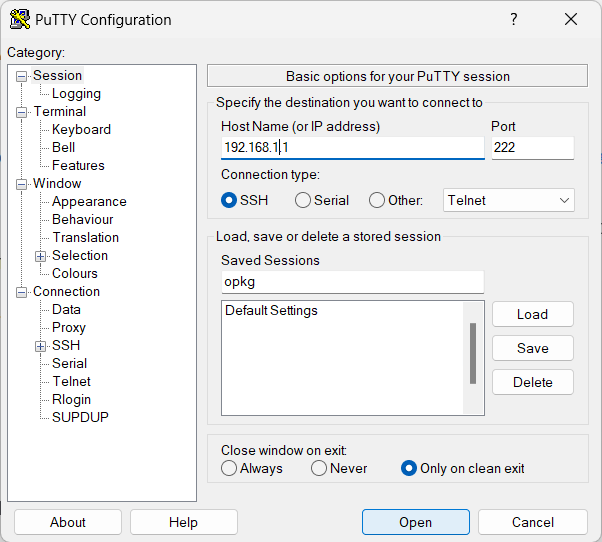Screen dimensions: 602x542
Task: Open Appearance settings category
Action: tap(89, 202)
